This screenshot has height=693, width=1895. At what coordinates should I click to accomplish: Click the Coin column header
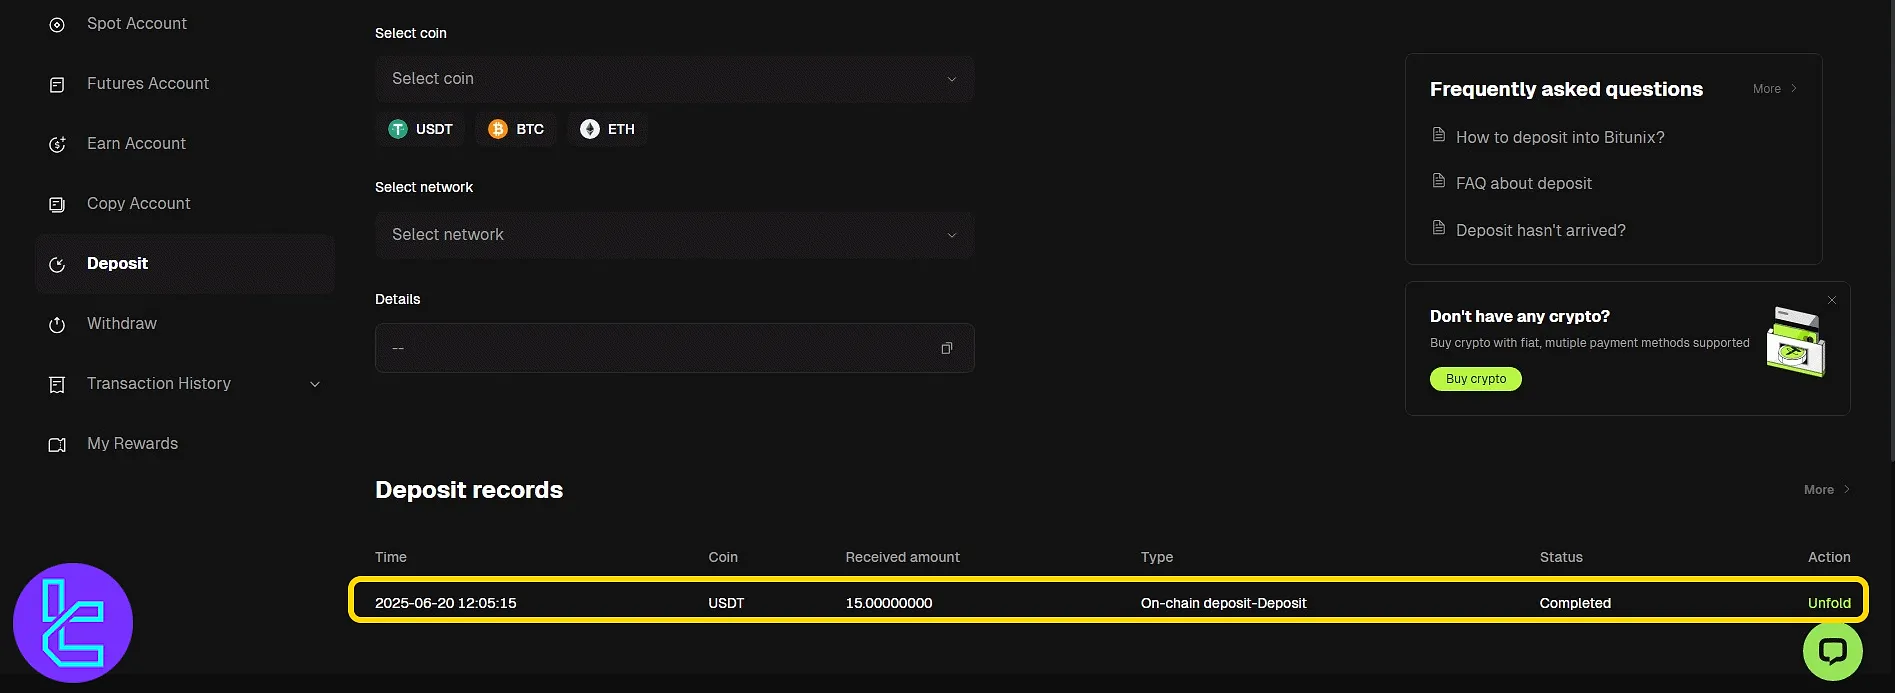(x=723, y=557)
